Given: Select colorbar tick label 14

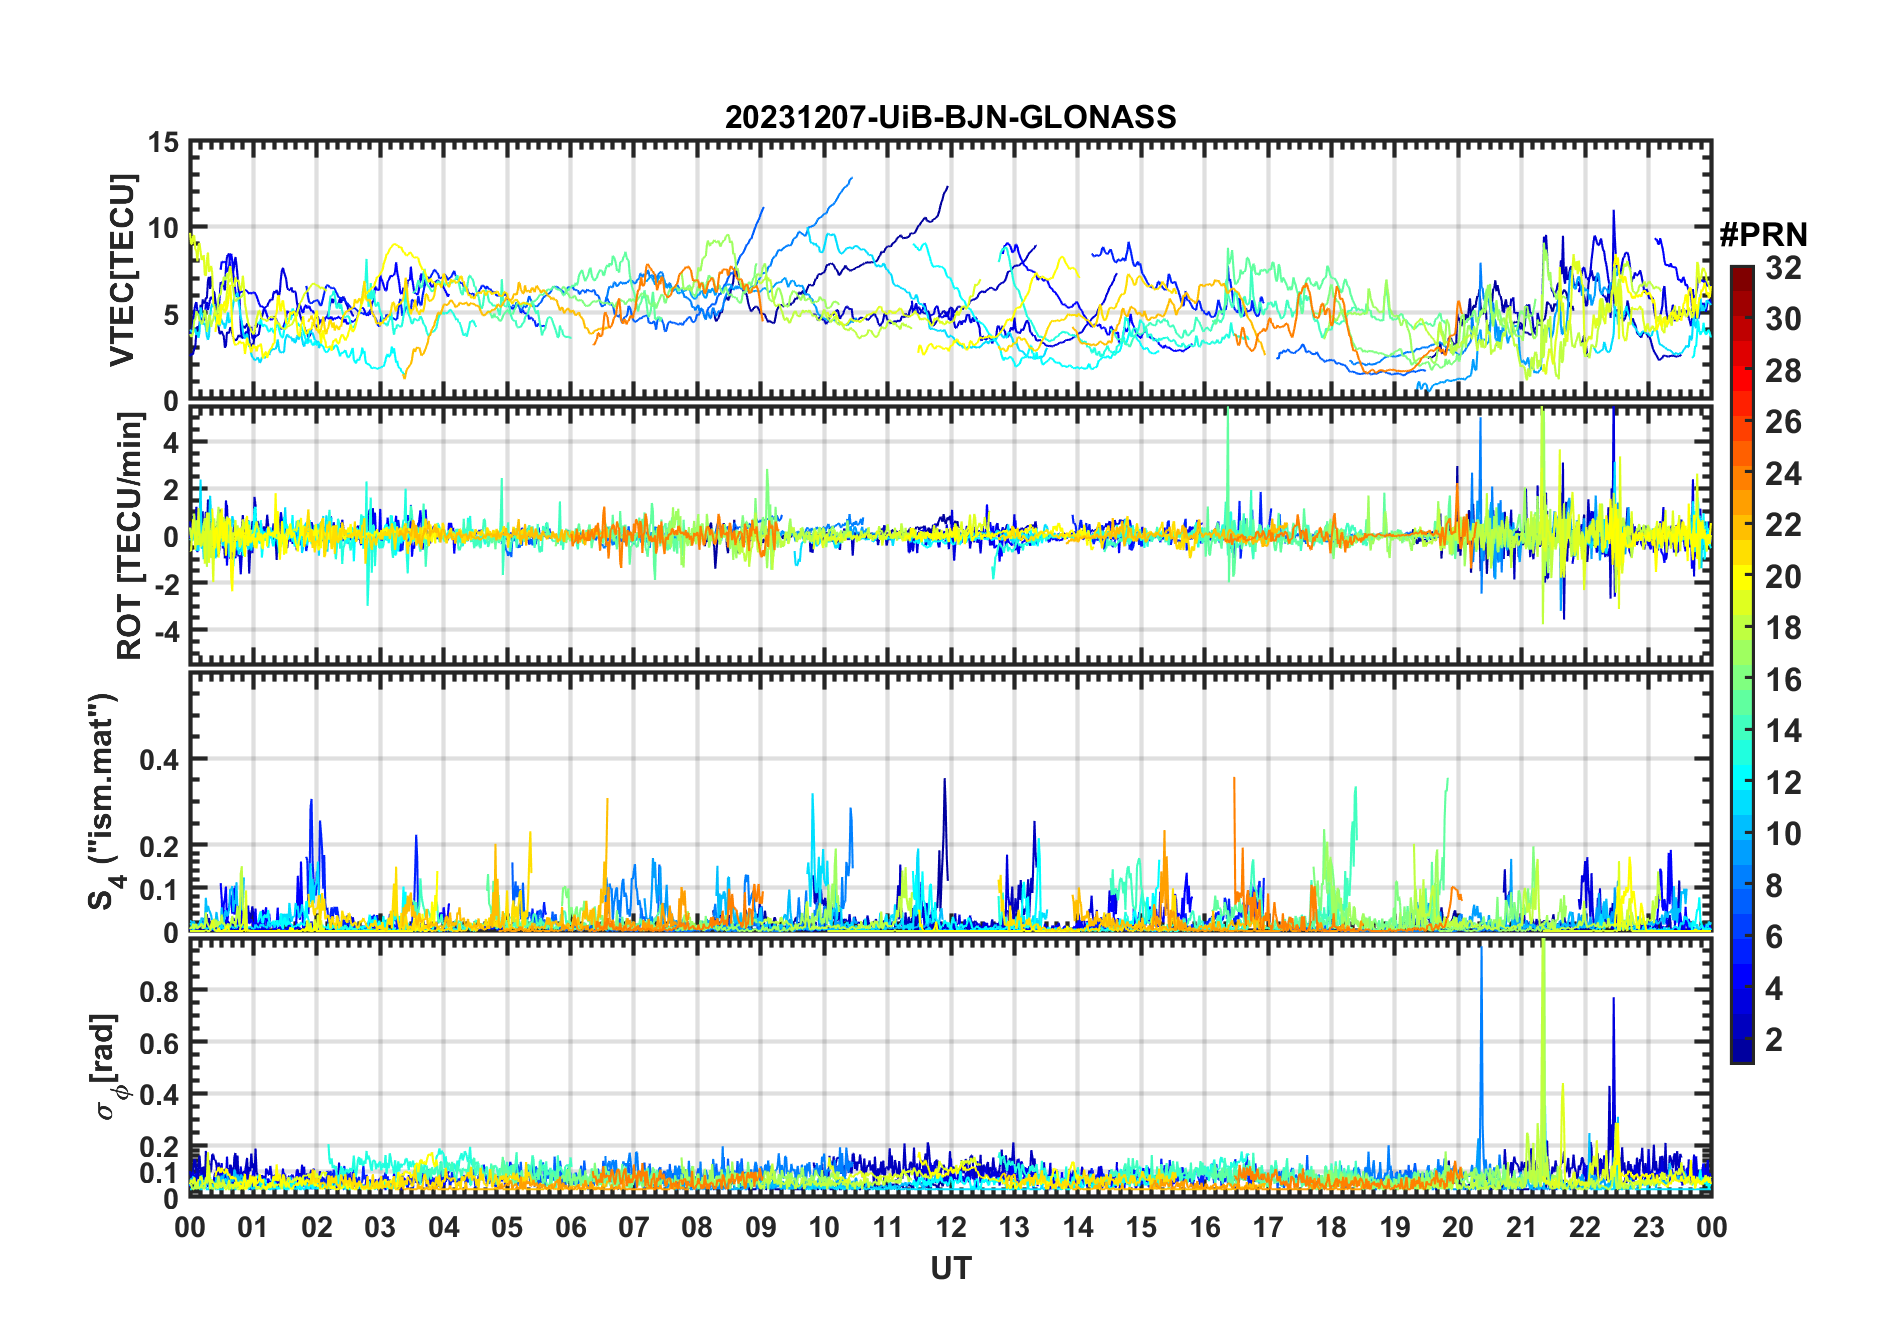Looking at the screenshot, I should pos(1783,731).
